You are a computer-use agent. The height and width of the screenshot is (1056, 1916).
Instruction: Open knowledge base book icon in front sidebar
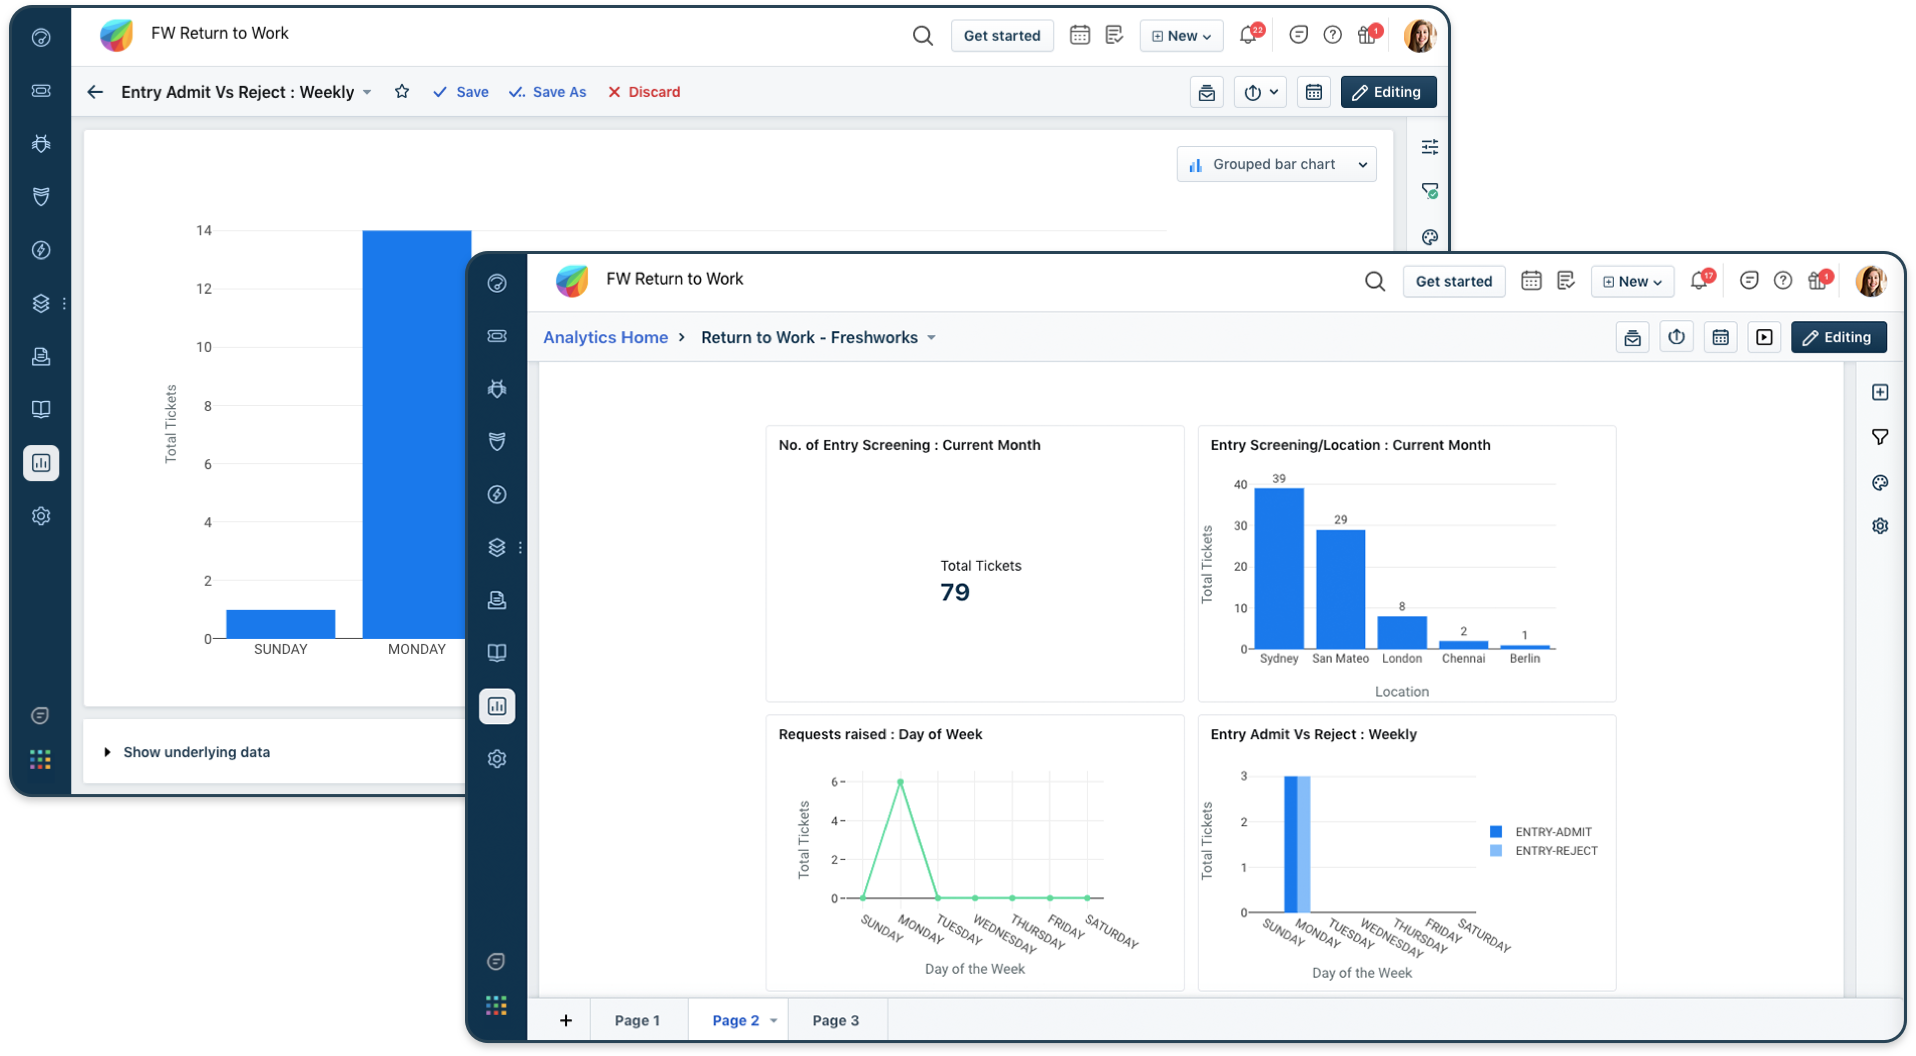[x=497, y=653]
